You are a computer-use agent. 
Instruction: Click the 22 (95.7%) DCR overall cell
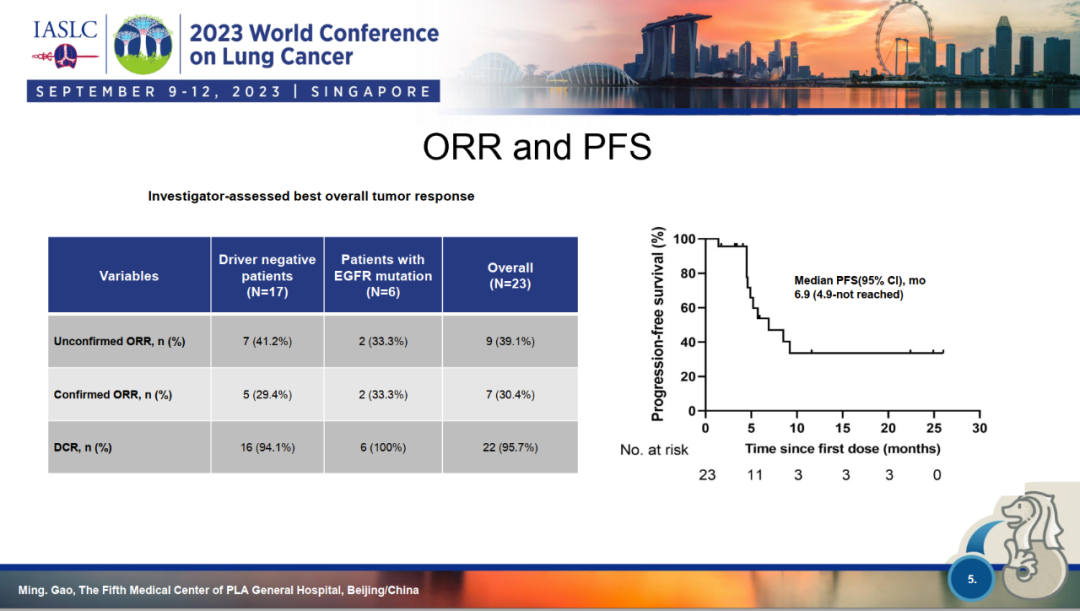(510, 447)
